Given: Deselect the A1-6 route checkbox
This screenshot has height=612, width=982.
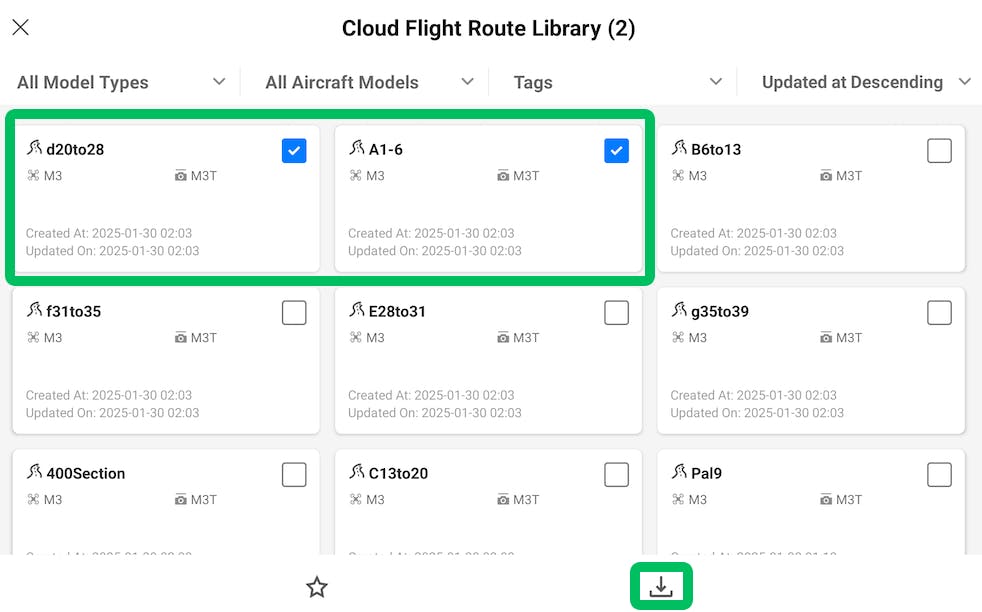Looking at the screenshot, I should point(617,151).
